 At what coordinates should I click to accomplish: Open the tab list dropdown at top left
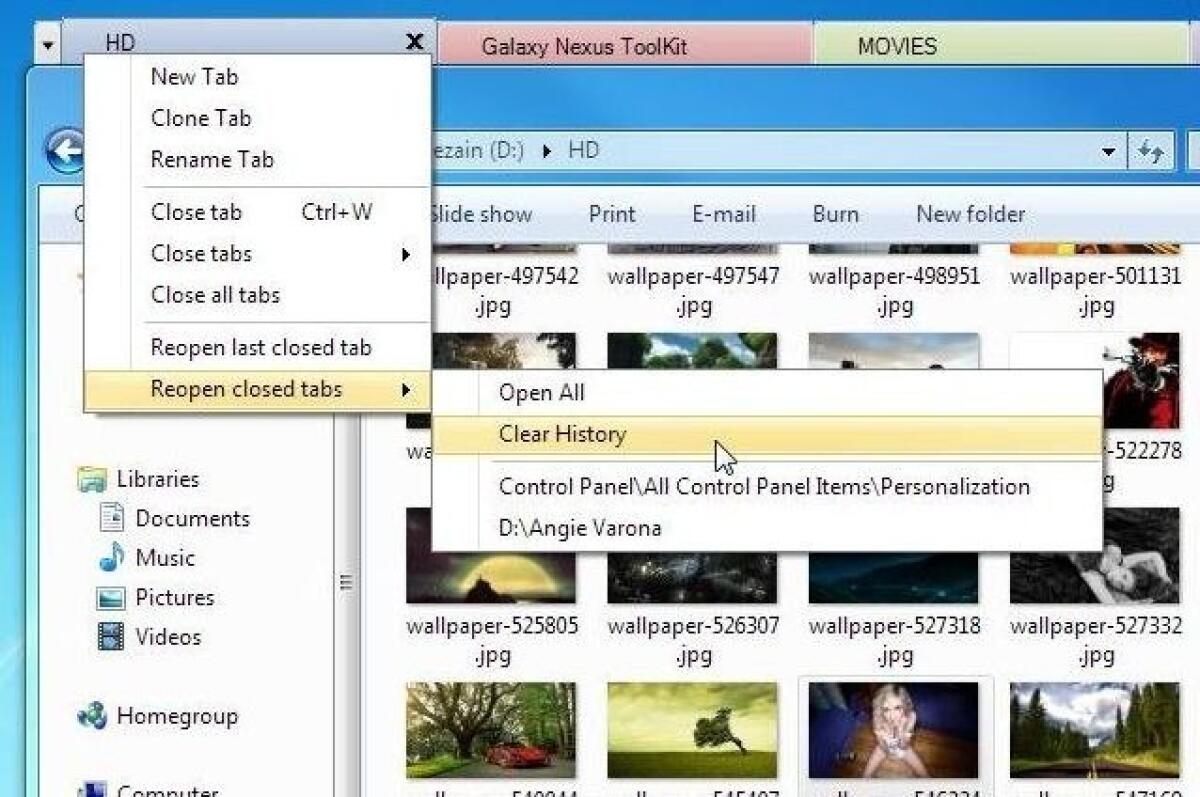click(x=45, y=42)
